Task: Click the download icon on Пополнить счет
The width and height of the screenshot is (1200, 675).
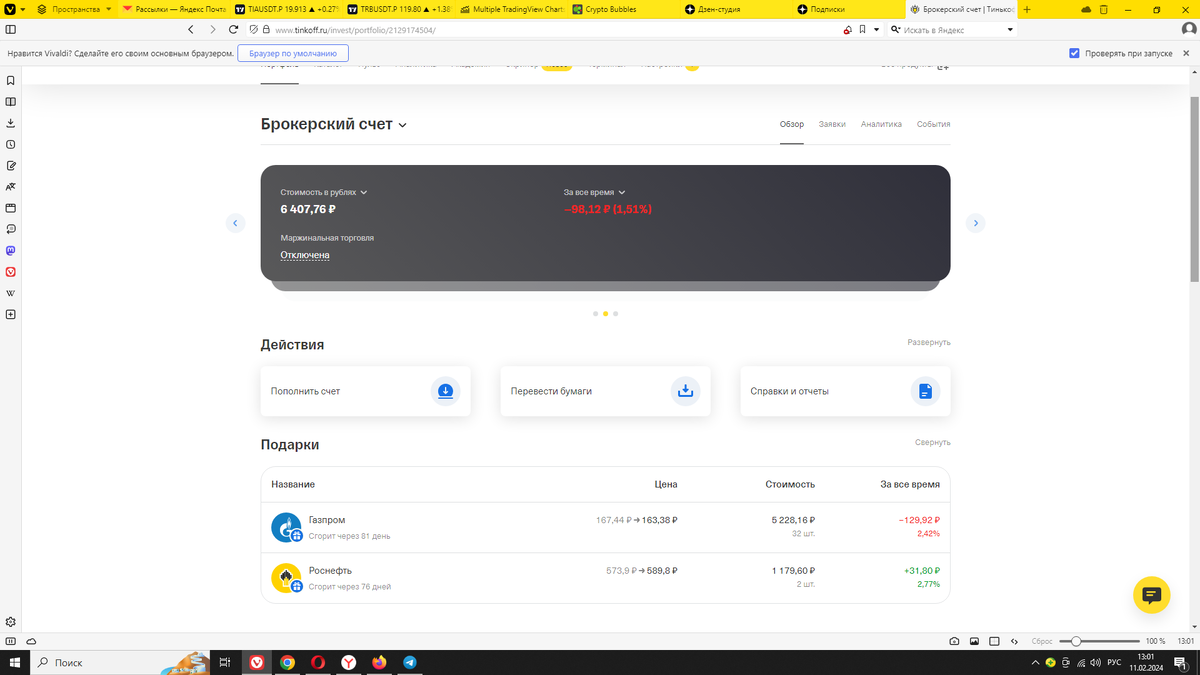Action: point(446,391)
